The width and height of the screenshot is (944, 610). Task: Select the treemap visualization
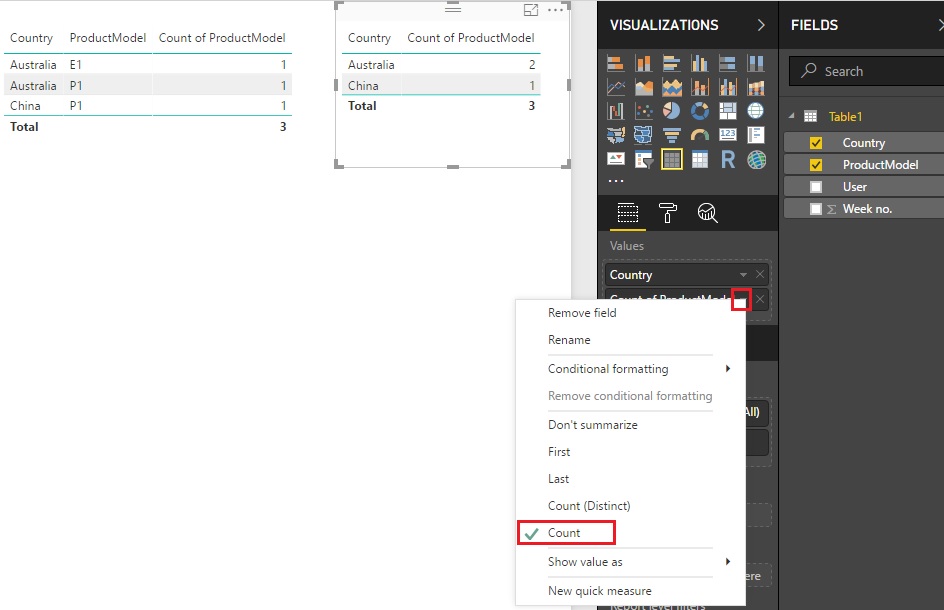coord(727,111)
